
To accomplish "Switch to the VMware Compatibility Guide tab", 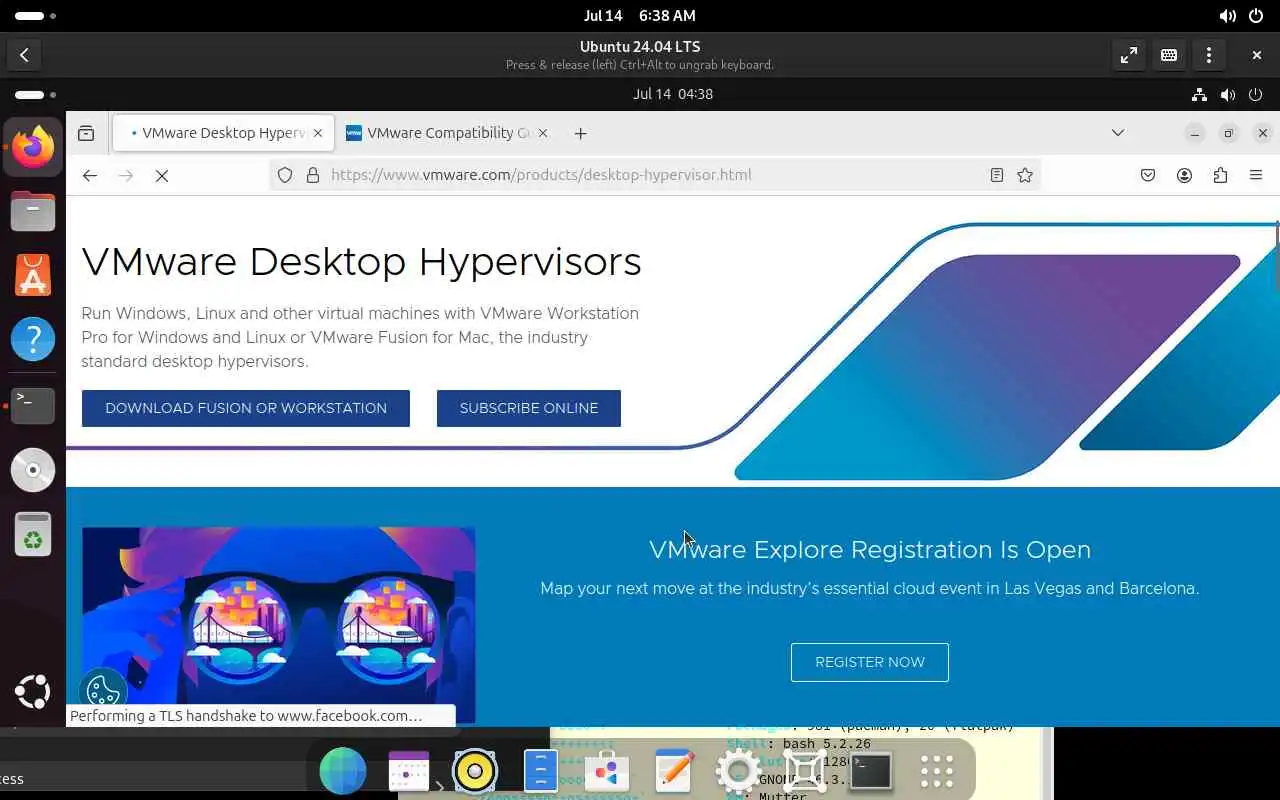I will coord(448,133).
